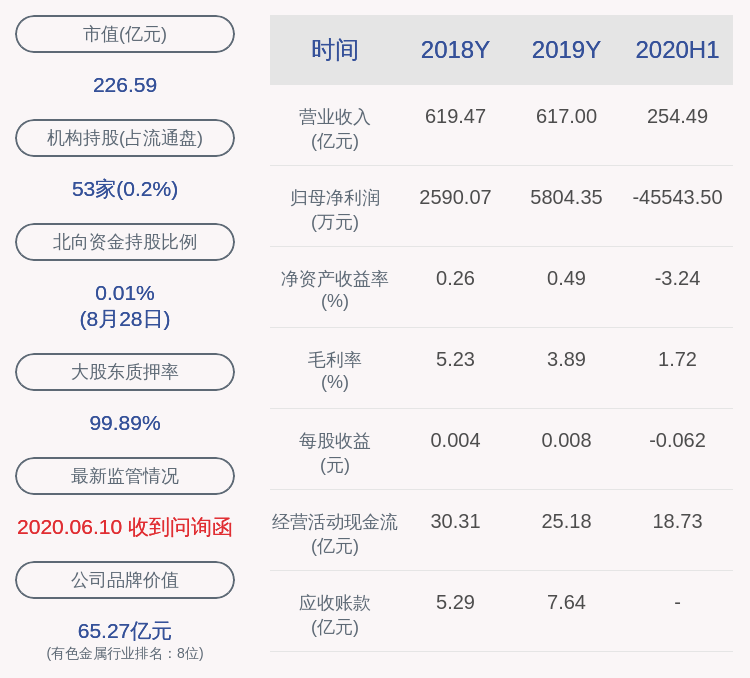Select cash flow cell 18.73

tap(677, 521)
